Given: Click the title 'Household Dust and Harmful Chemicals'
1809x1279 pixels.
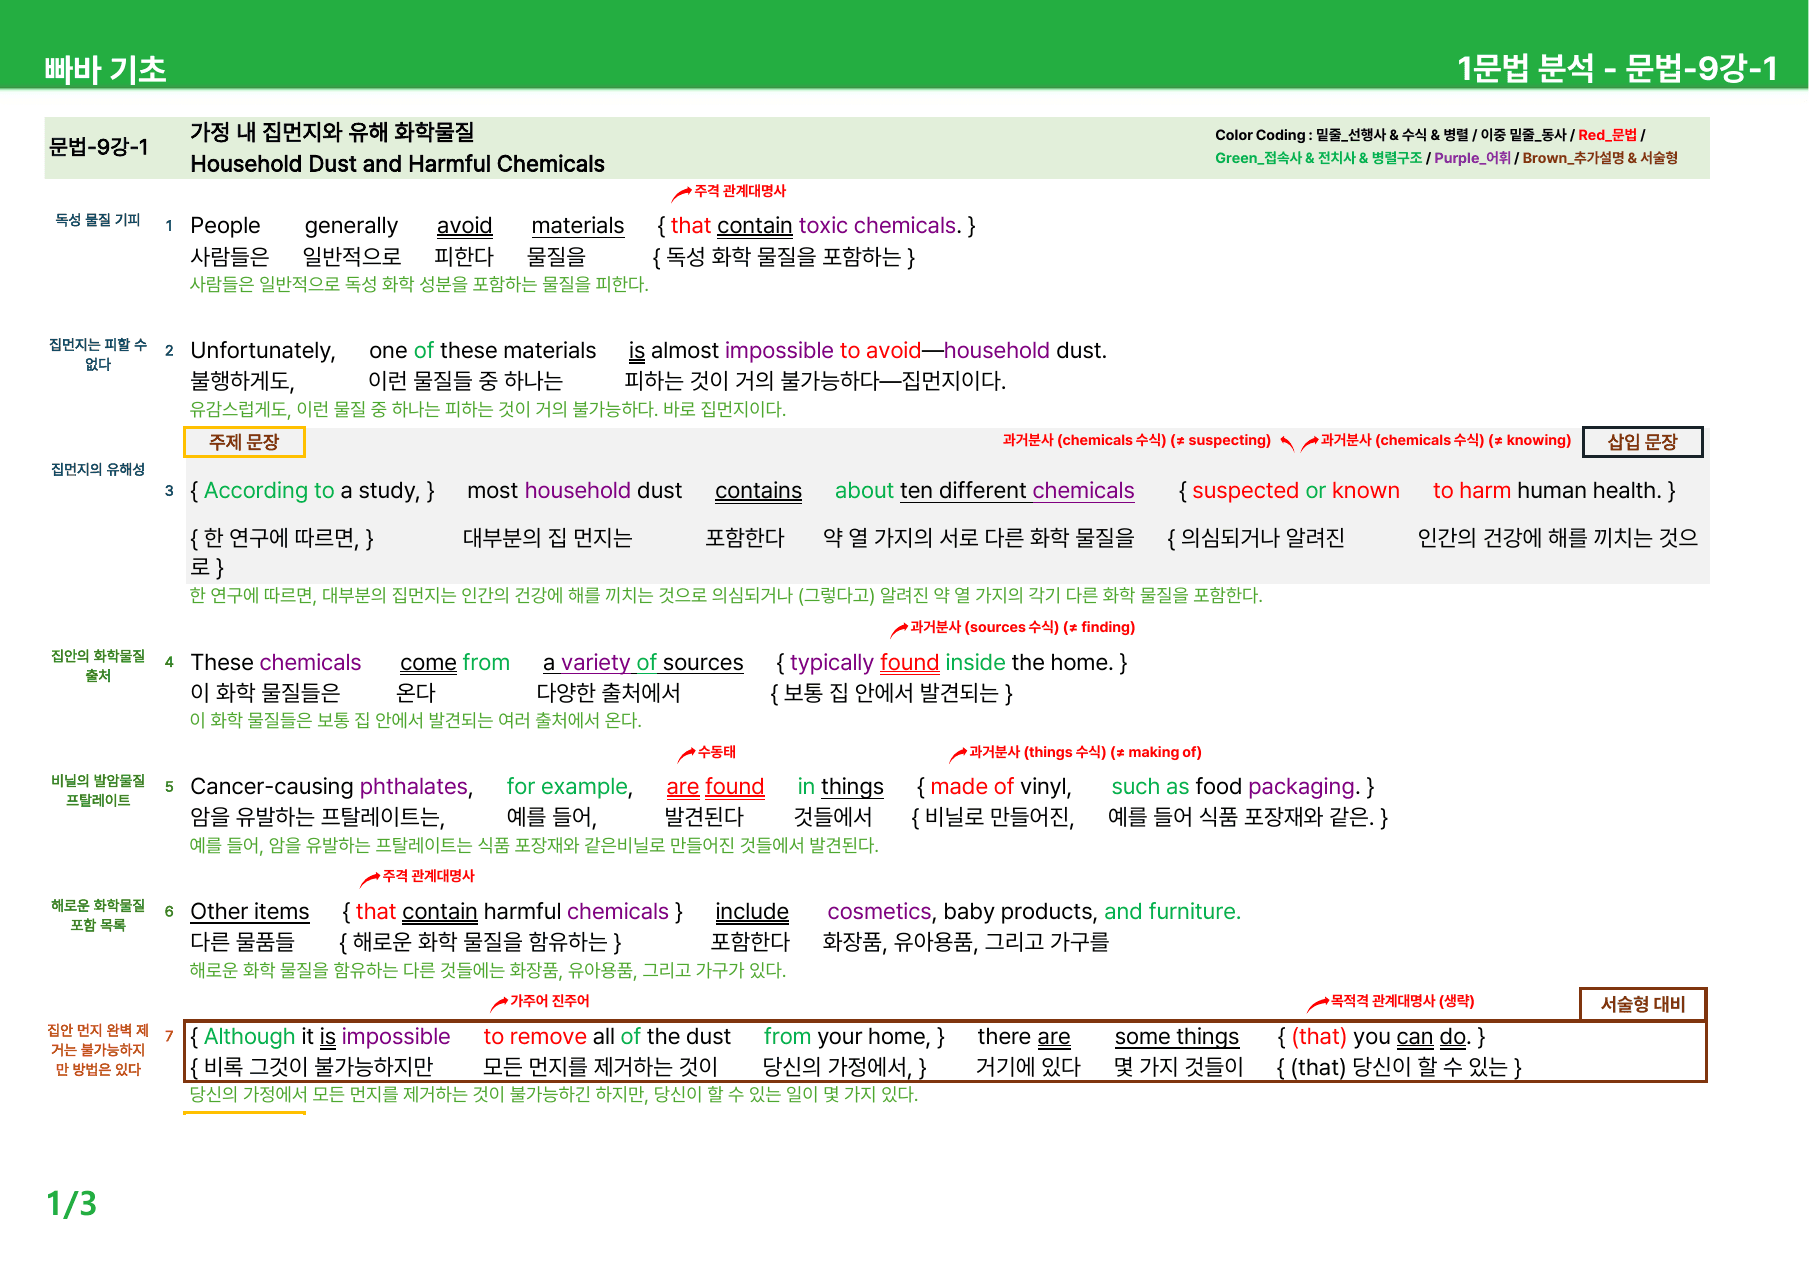Looking at the screenshot, I should coord(397,164).
